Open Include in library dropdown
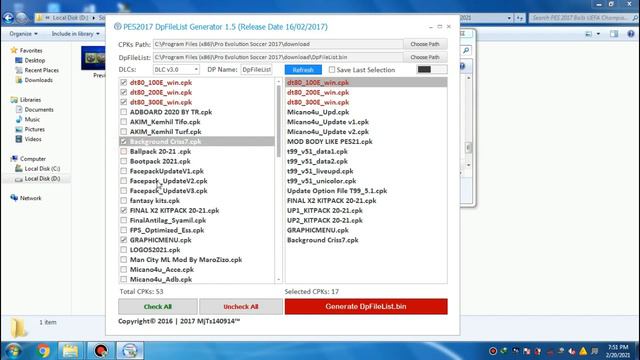Viewport: 640px width, 360px height. (76, 34)
